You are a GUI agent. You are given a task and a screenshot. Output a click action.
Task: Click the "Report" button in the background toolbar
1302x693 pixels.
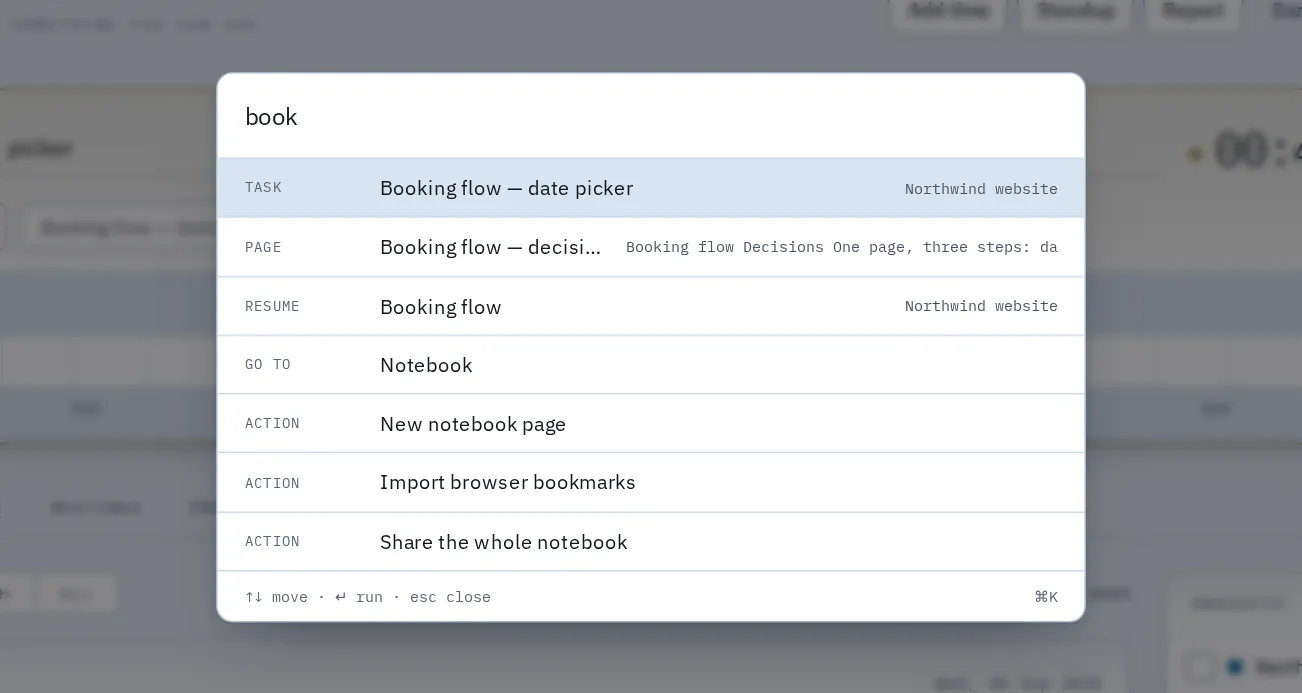point(1193,11)
